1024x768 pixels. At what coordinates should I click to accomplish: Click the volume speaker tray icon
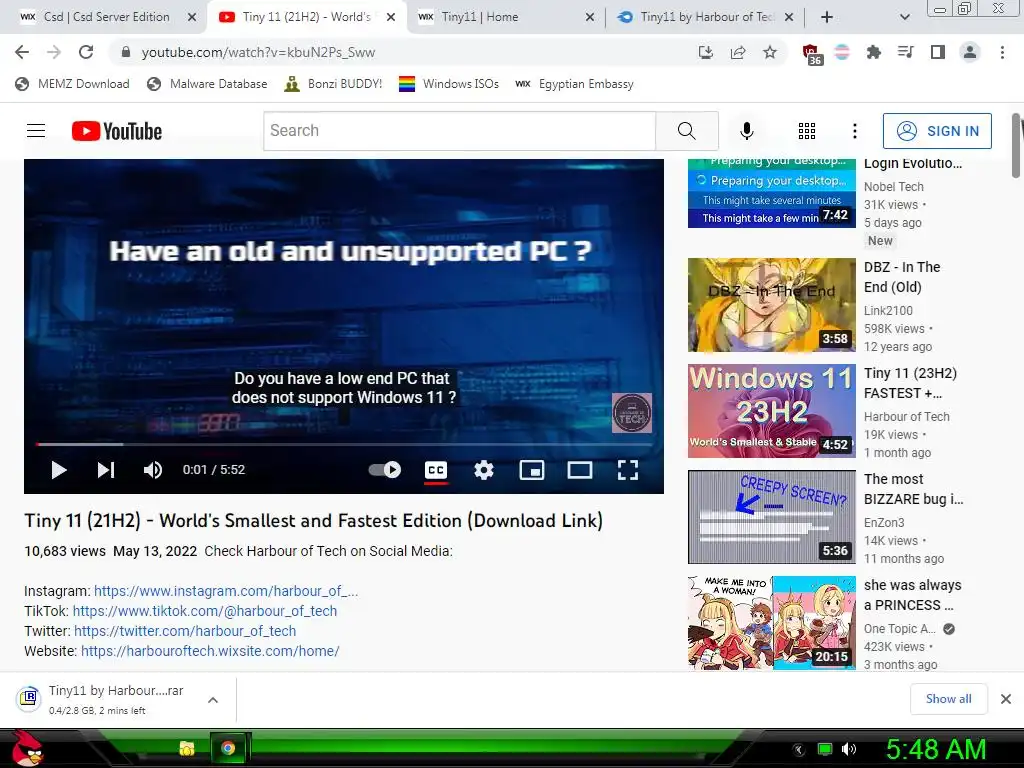[x=848, y=749]
